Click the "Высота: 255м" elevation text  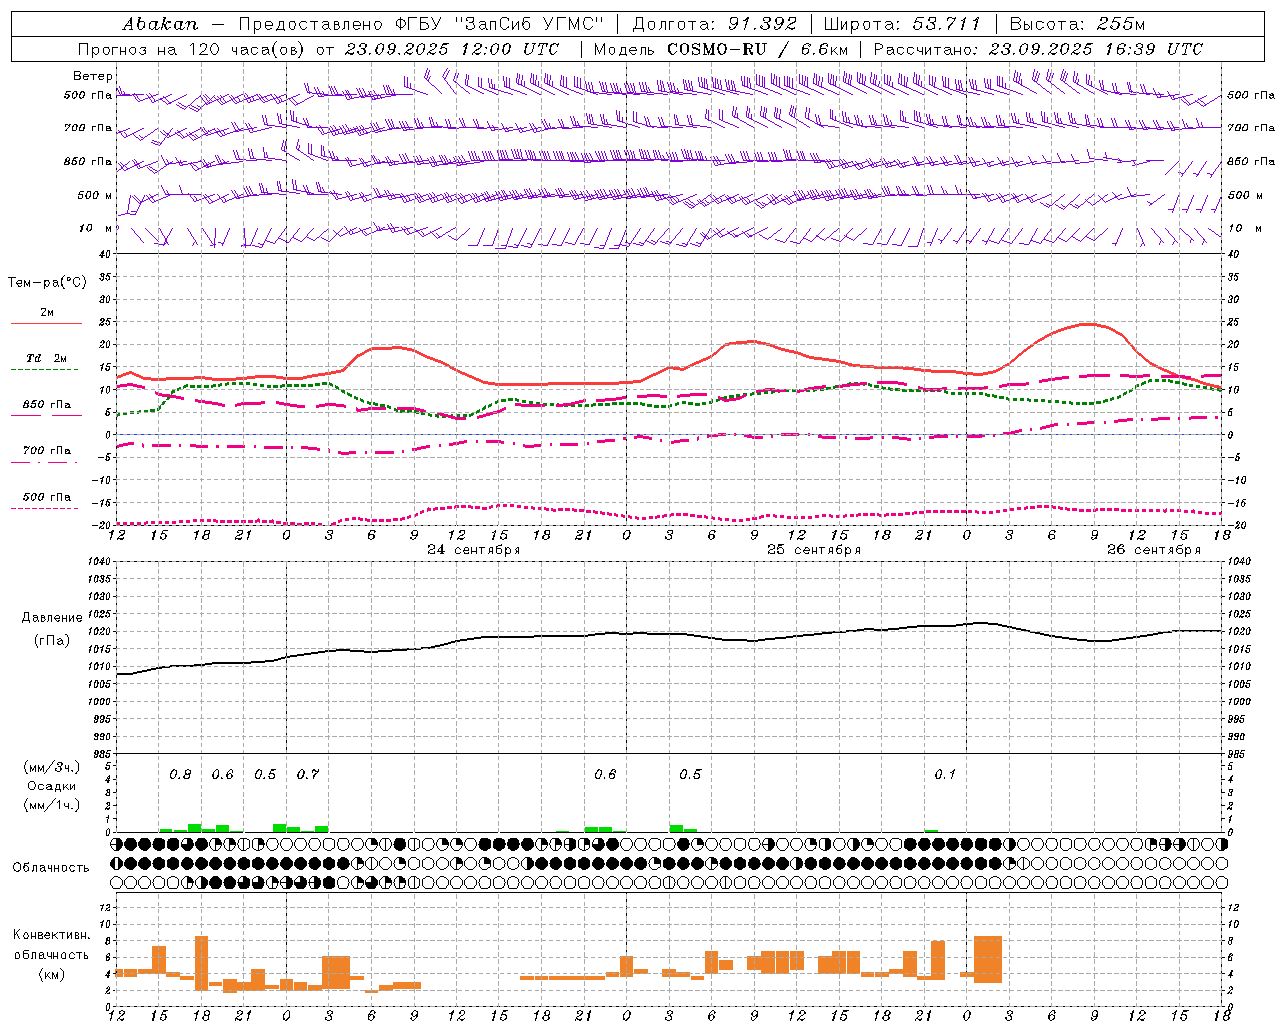pos(1077,23)
